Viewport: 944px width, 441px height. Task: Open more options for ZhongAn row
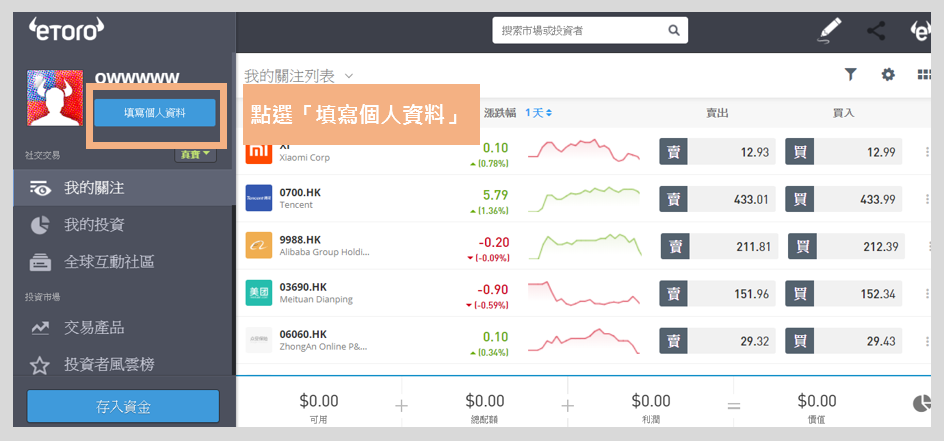click(927, 341)
